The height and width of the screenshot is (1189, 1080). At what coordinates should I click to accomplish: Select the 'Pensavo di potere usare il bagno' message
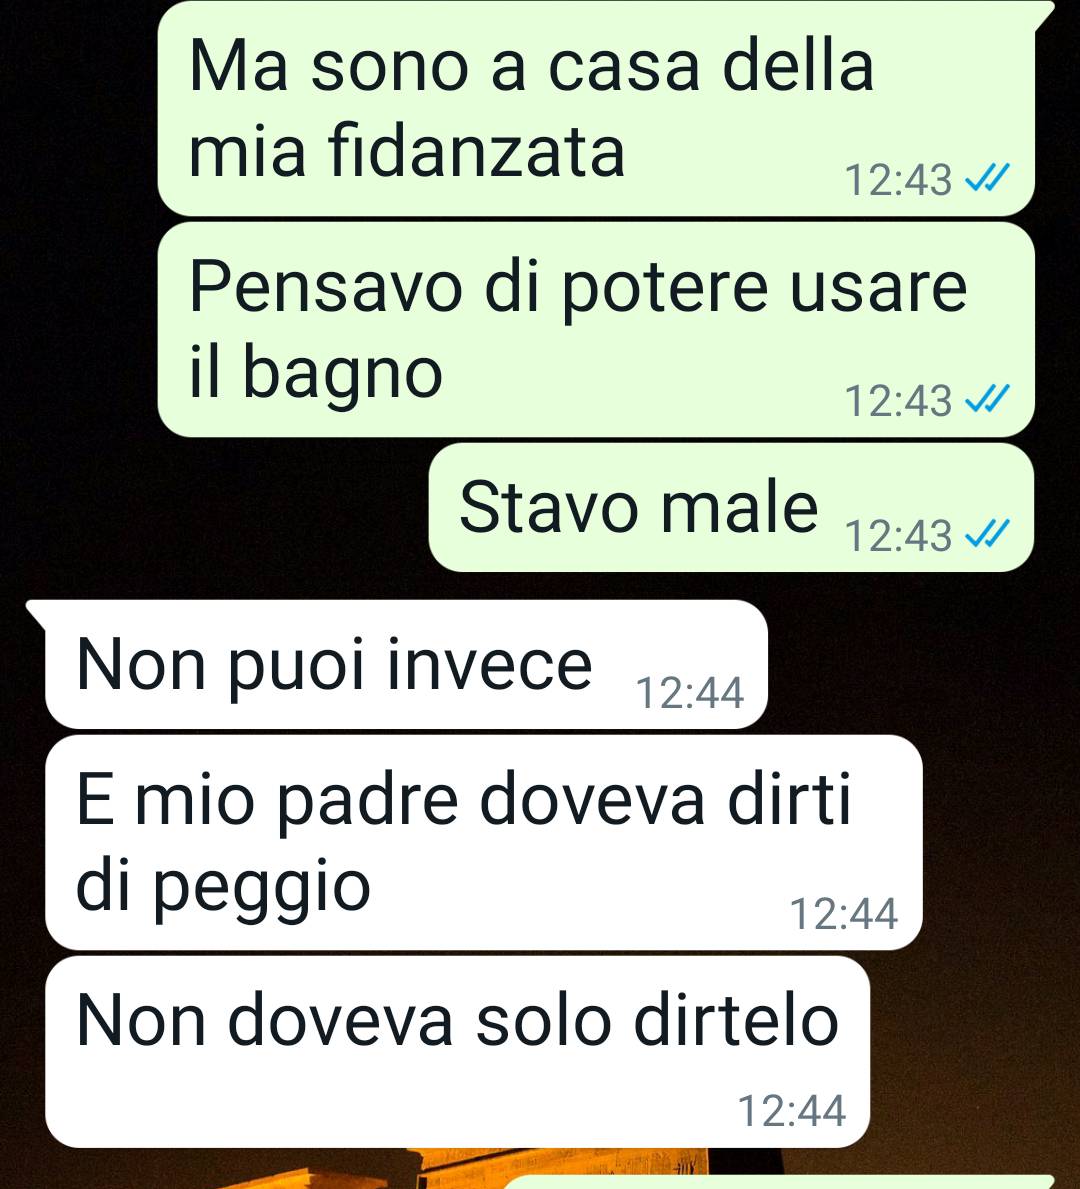[596, 330]
